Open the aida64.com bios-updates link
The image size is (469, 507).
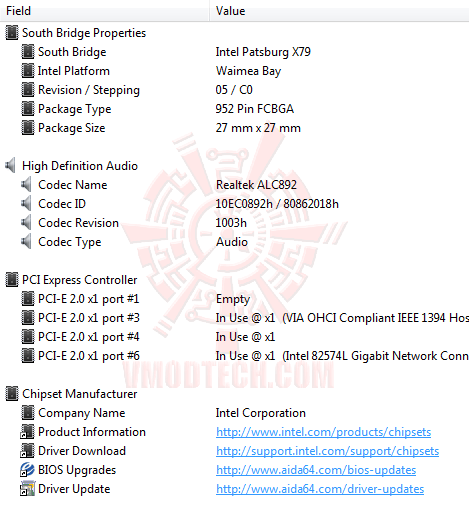pyautogui.click(x=316, y=470)
